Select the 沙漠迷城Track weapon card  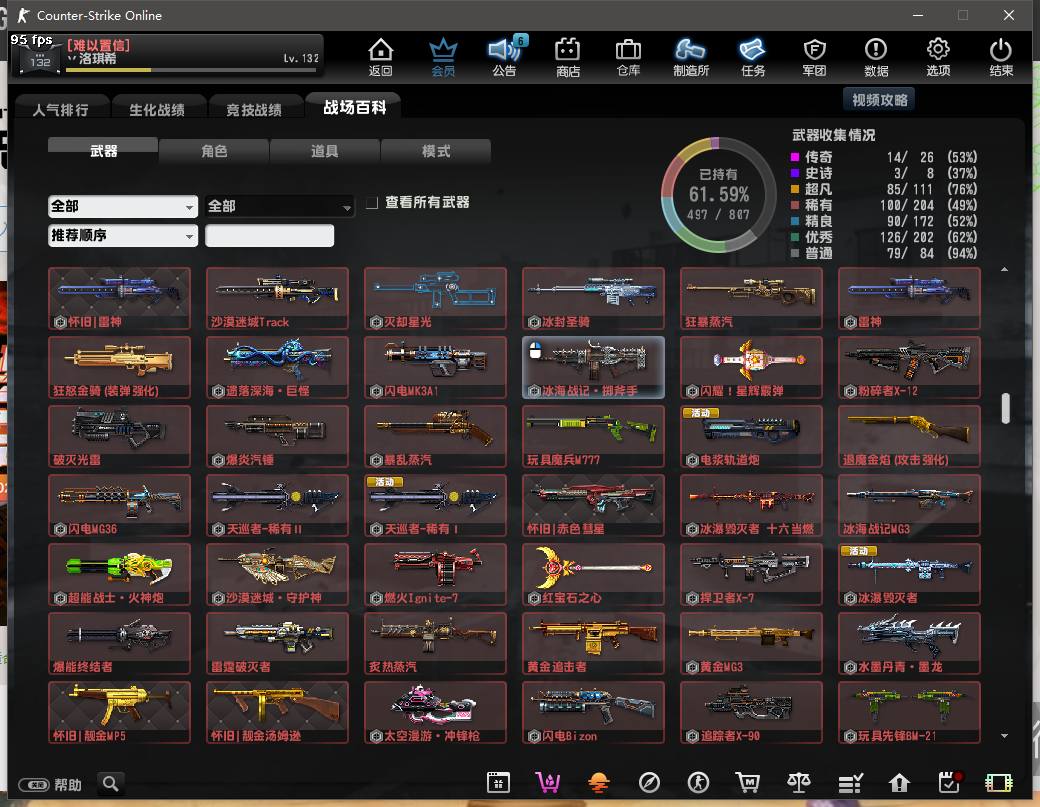(x=277, y=298)
